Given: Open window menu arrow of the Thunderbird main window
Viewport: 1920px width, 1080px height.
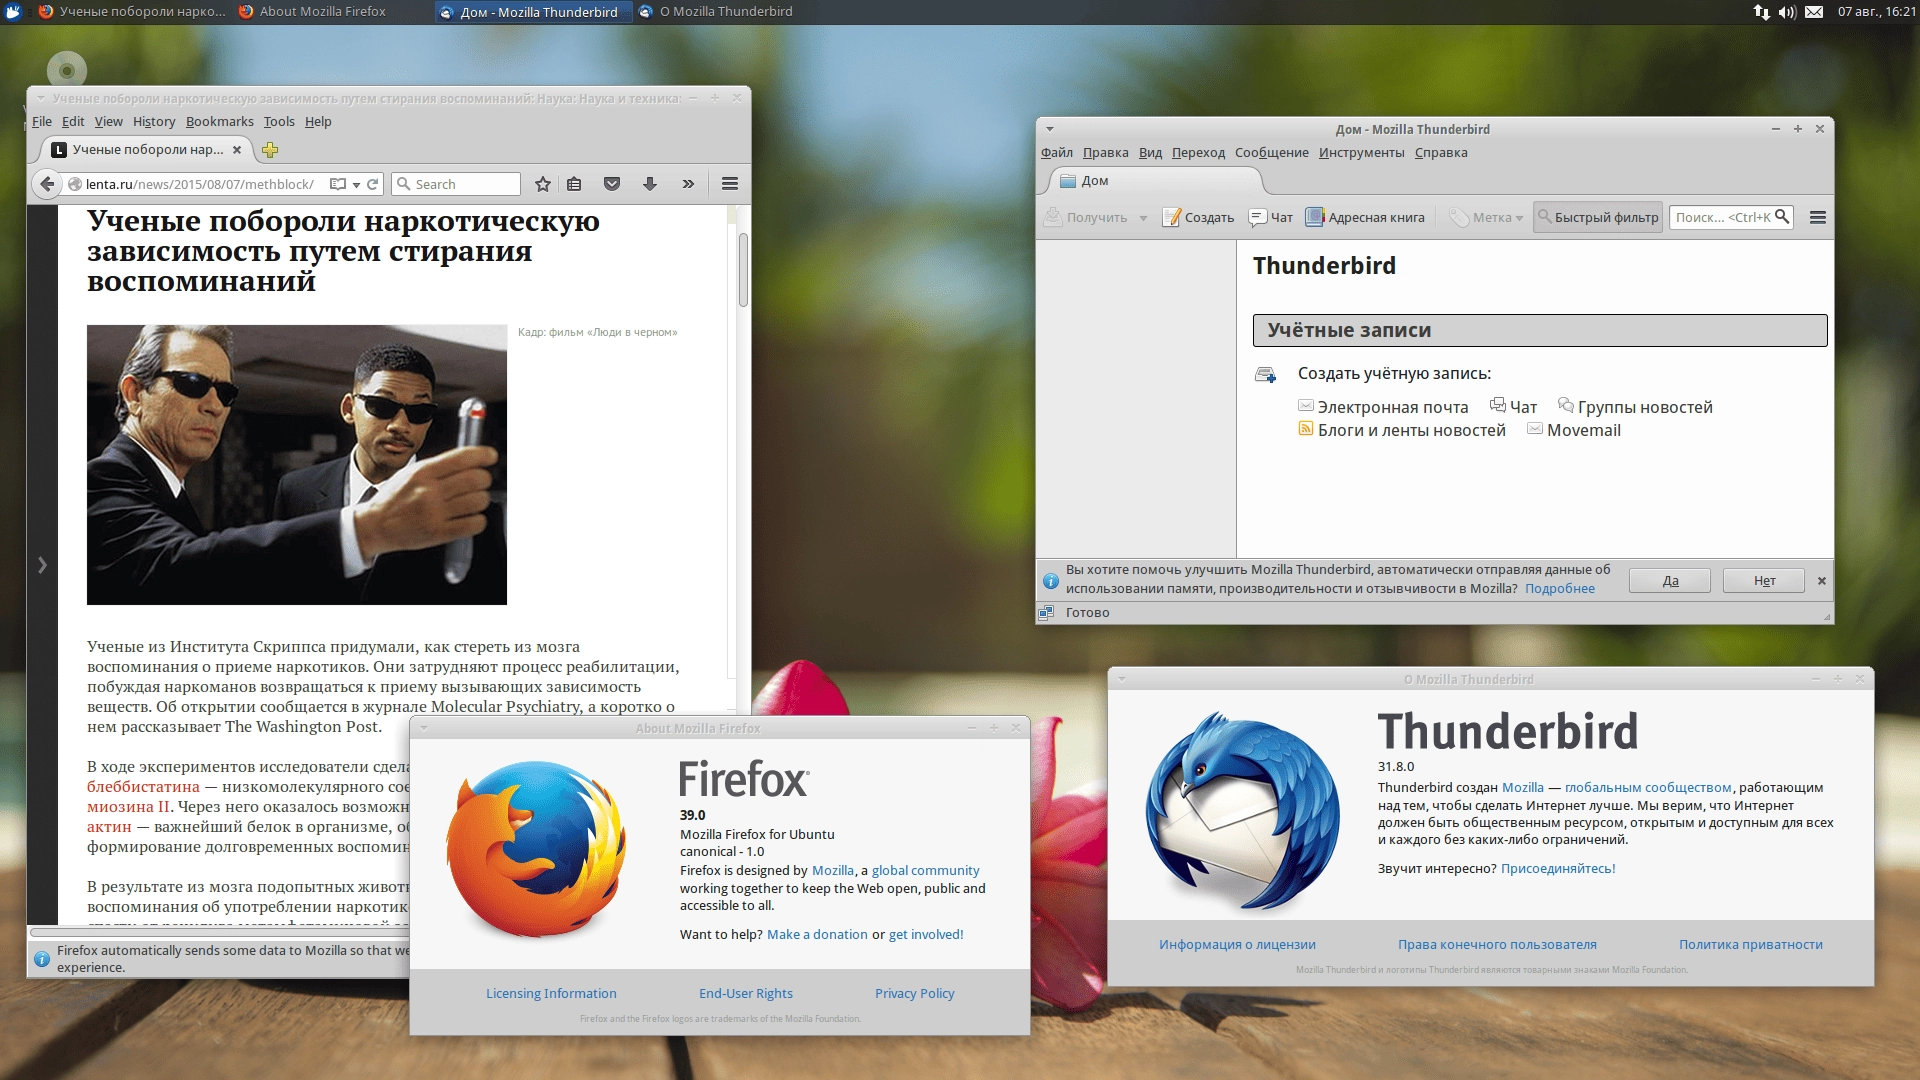Looking at the screenshot, I should pos(1050,129).
